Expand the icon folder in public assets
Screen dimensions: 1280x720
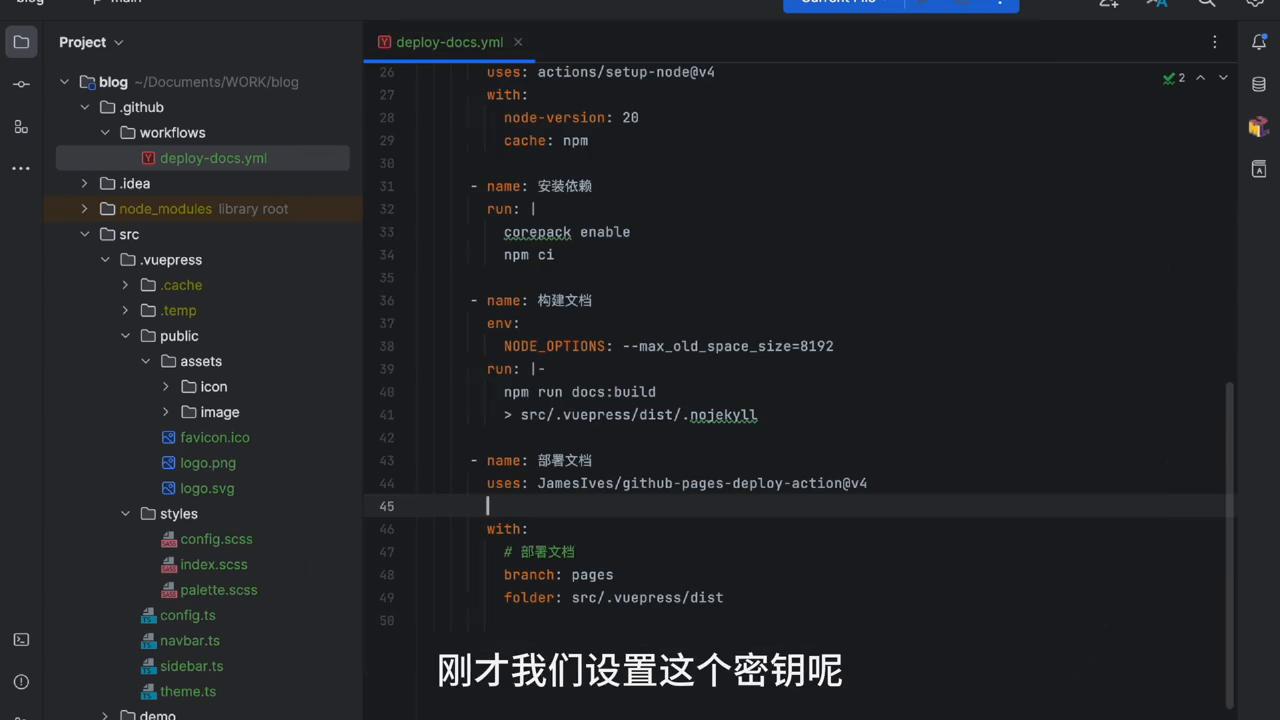coord(166,386)
